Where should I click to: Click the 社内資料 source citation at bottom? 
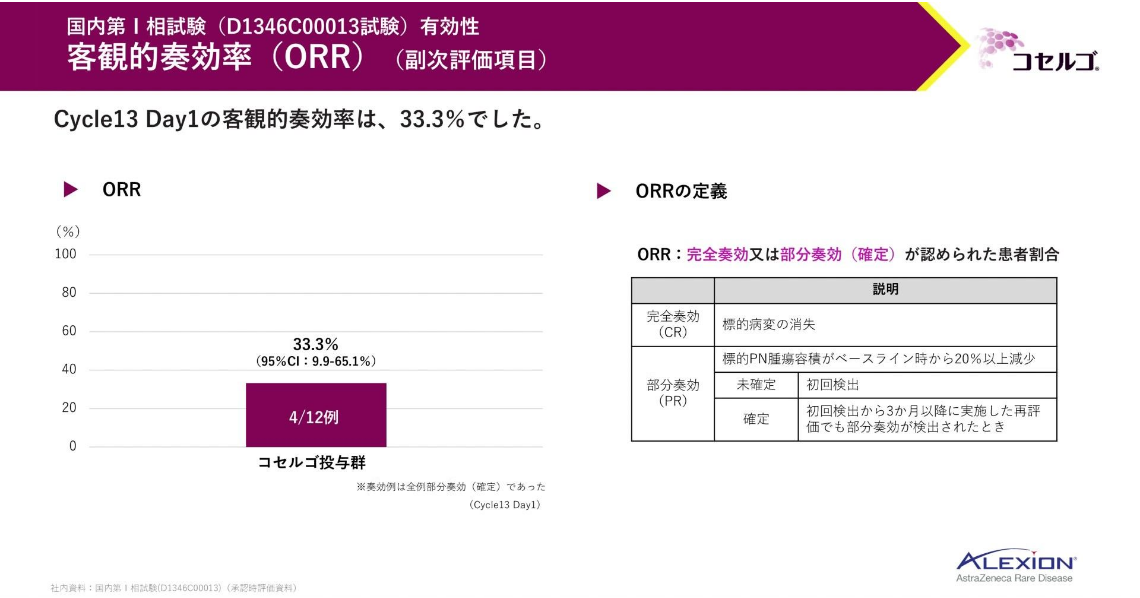pyautogui.click(x=173, y=588)
